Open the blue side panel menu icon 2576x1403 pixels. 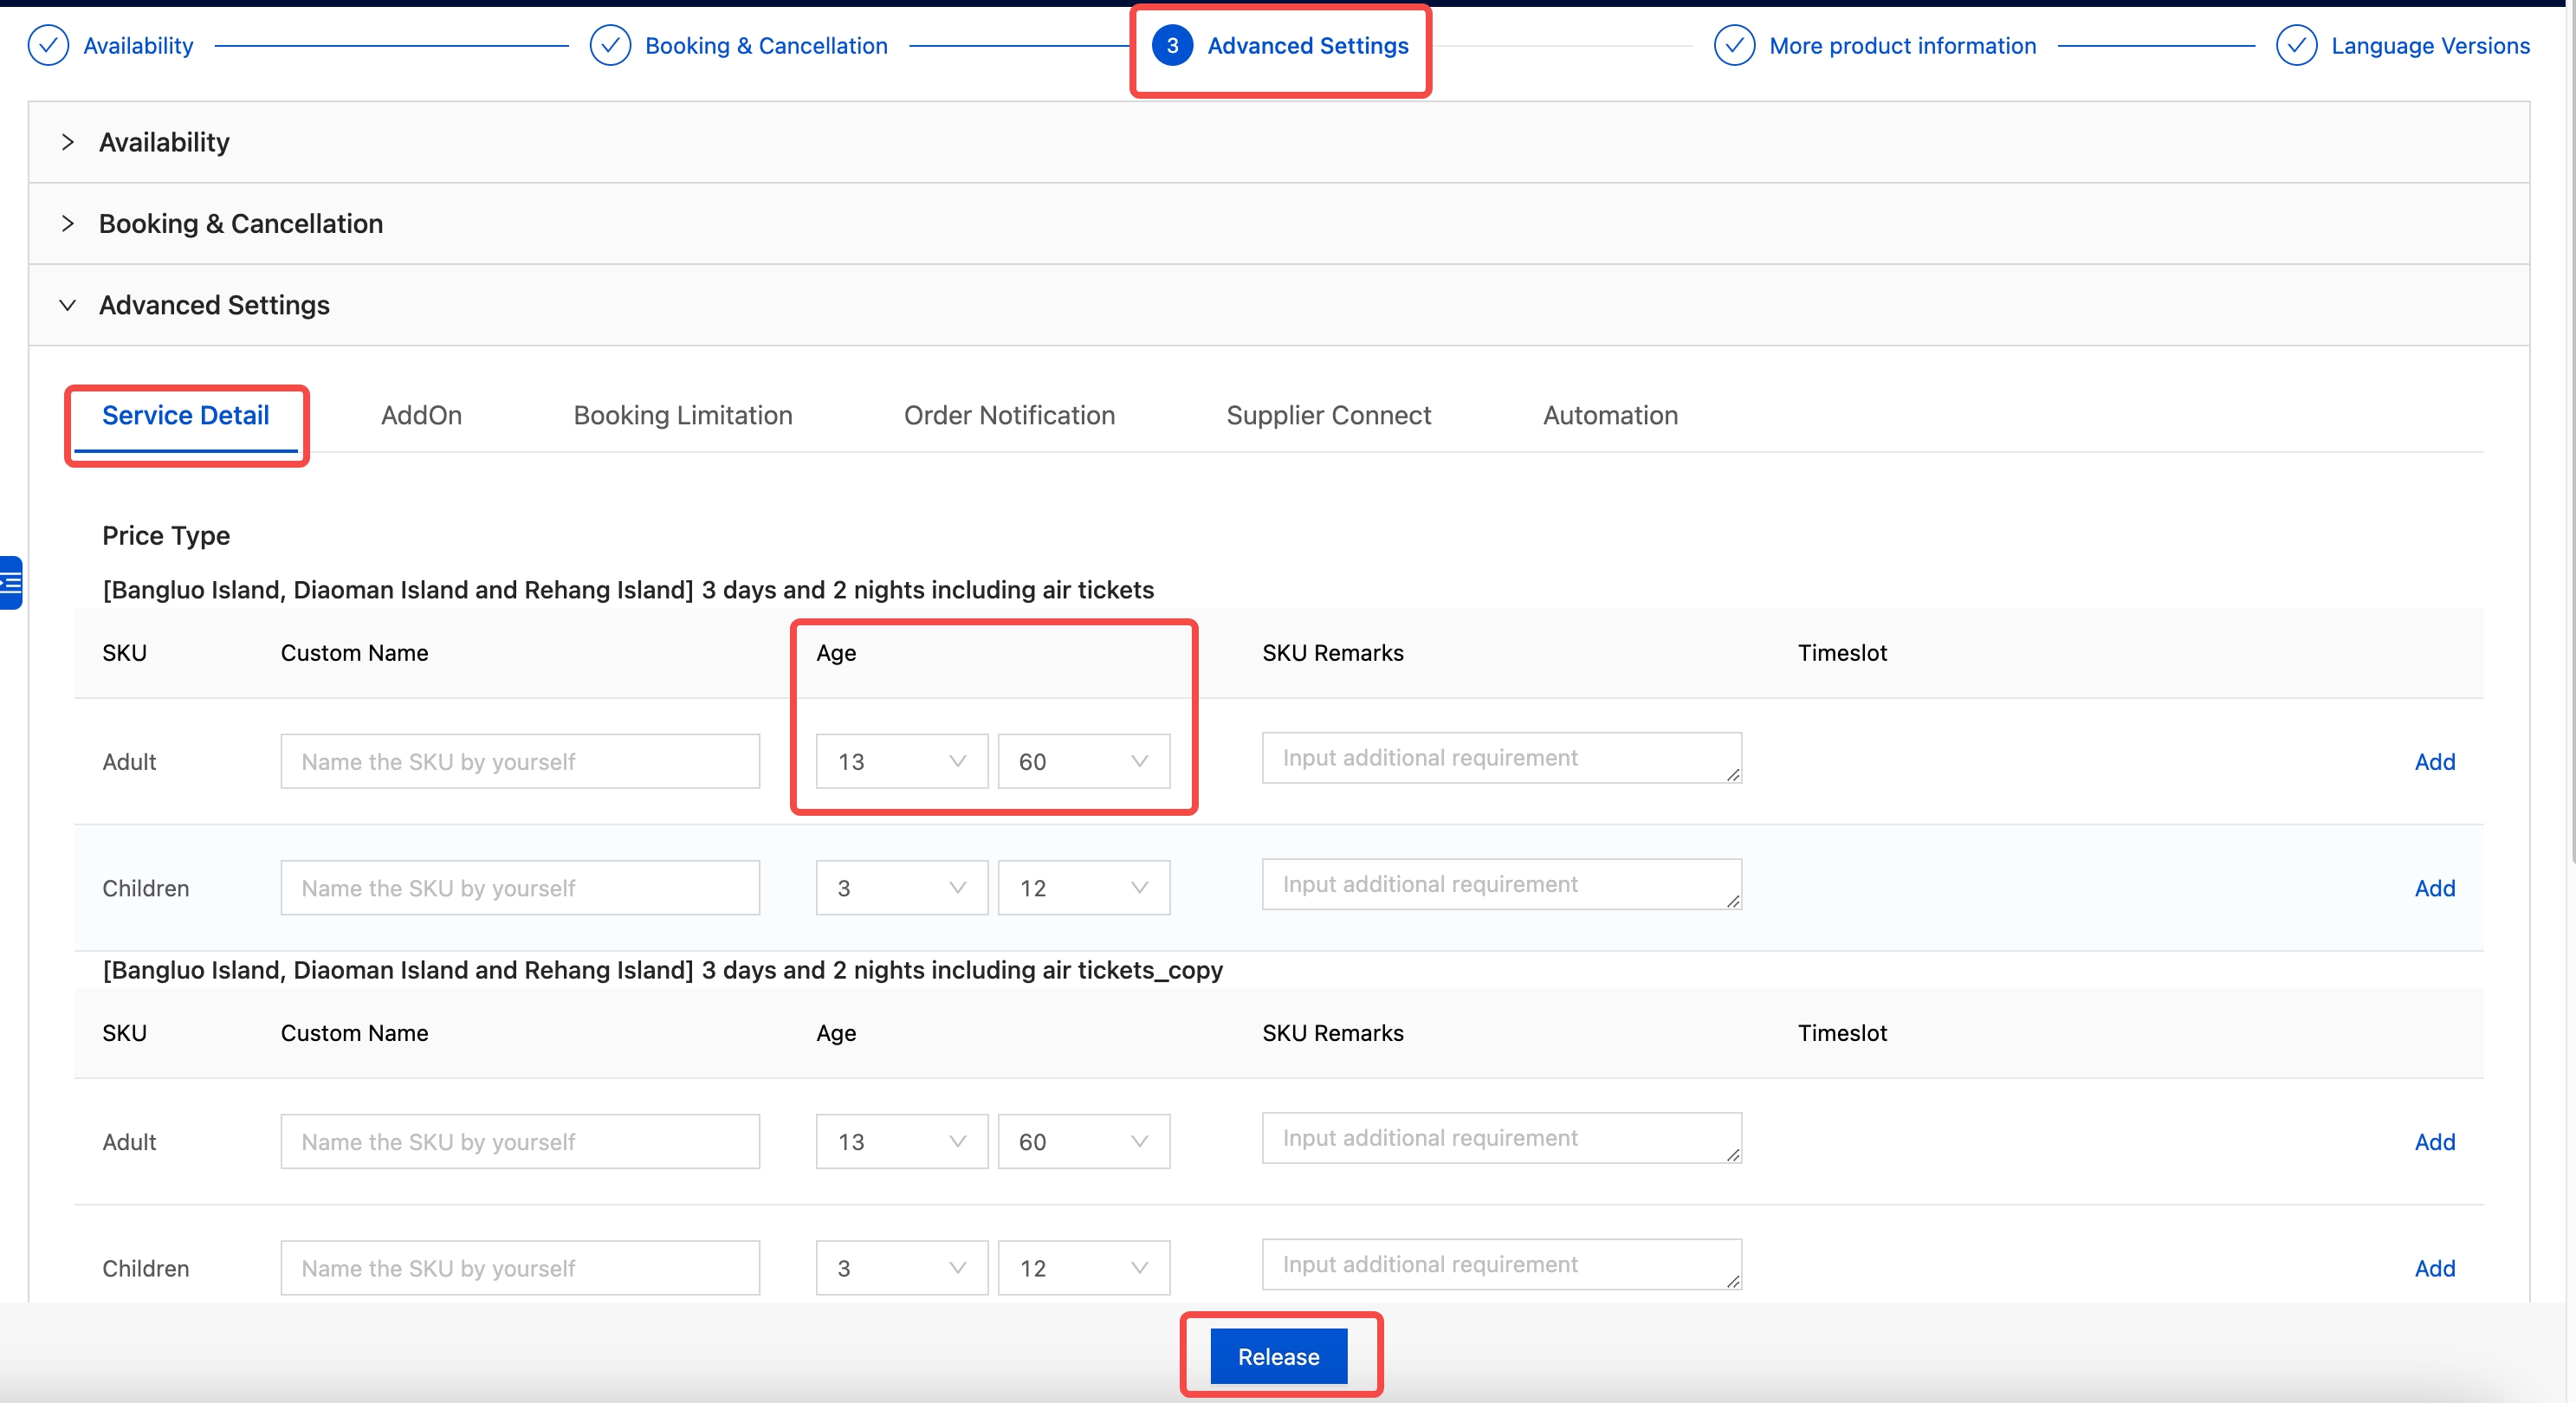pyautogui.click(x=11, y=583)
